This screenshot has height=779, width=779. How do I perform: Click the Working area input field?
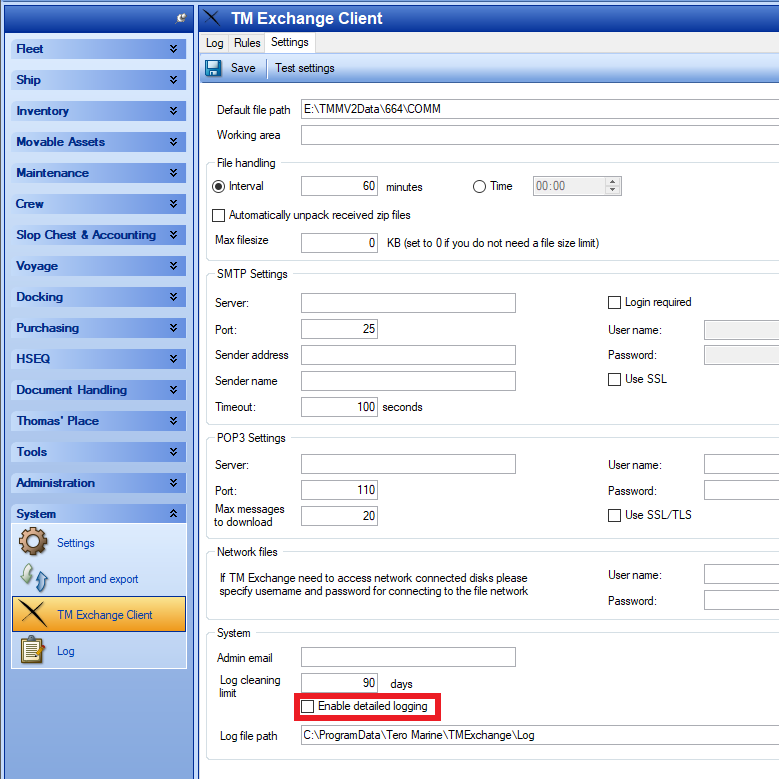tap(540, 135)
